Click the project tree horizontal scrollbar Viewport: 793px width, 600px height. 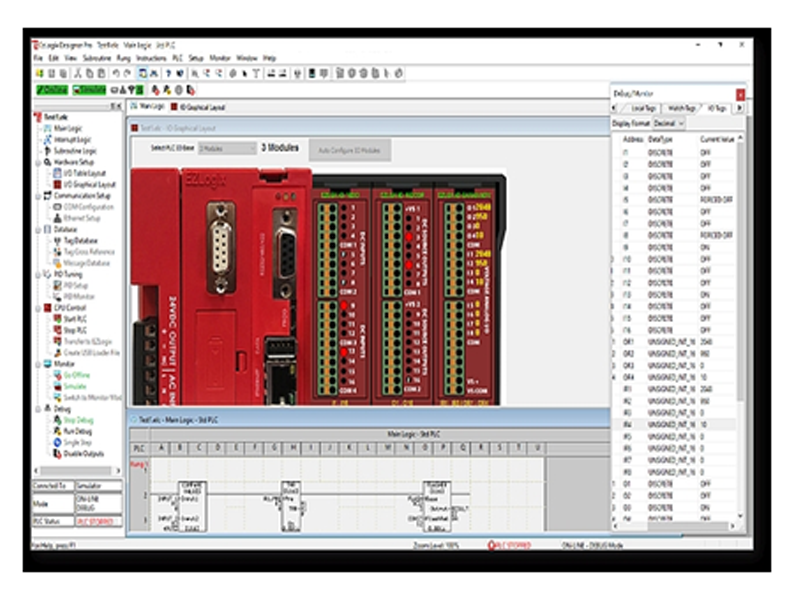(78, 470)
